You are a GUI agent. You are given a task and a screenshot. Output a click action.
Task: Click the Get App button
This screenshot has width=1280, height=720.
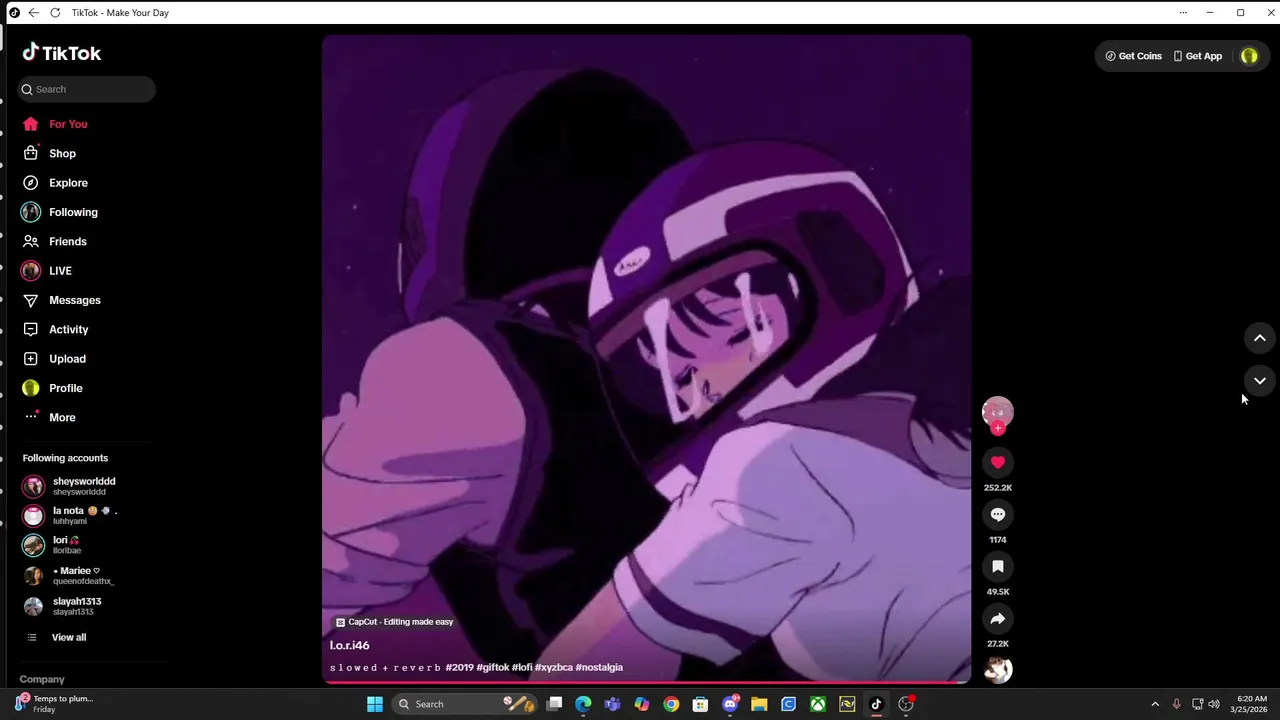(x=1198, y=56)
